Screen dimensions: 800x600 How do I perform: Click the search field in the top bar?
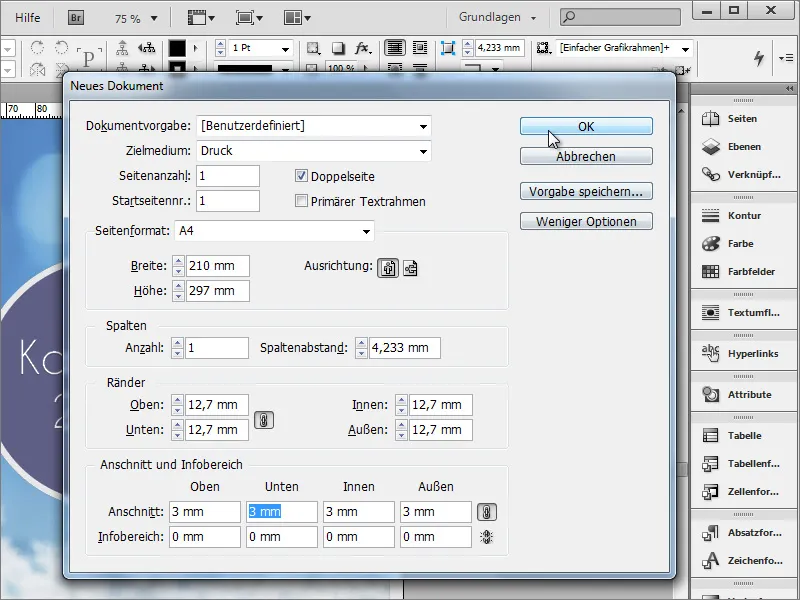pyautogui.click(x=620, y=17)
